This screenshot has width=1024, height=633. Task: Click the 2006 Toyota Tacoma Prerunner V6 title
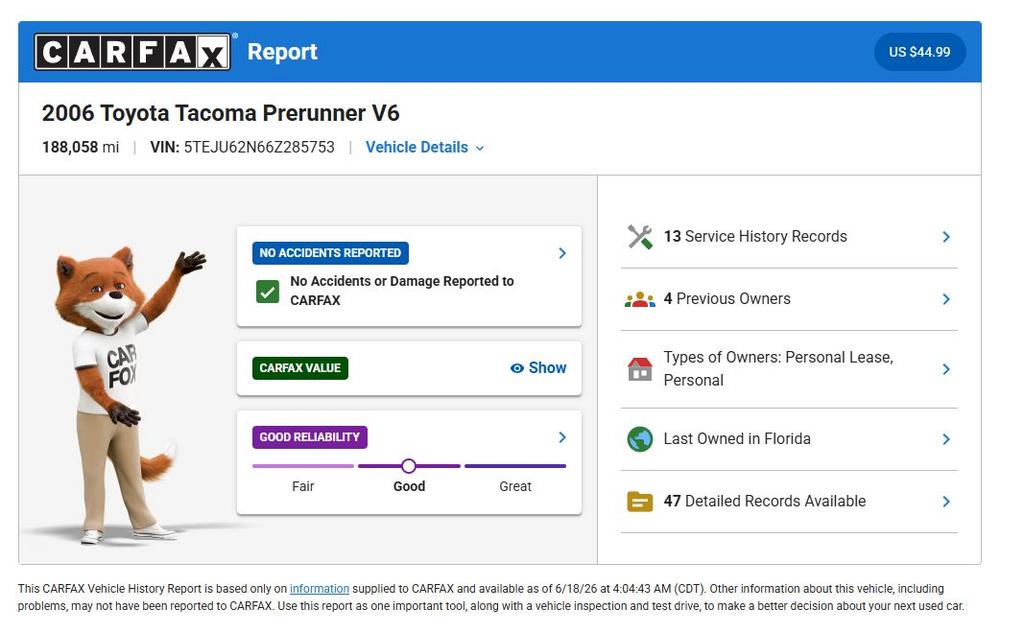[221, 113]
